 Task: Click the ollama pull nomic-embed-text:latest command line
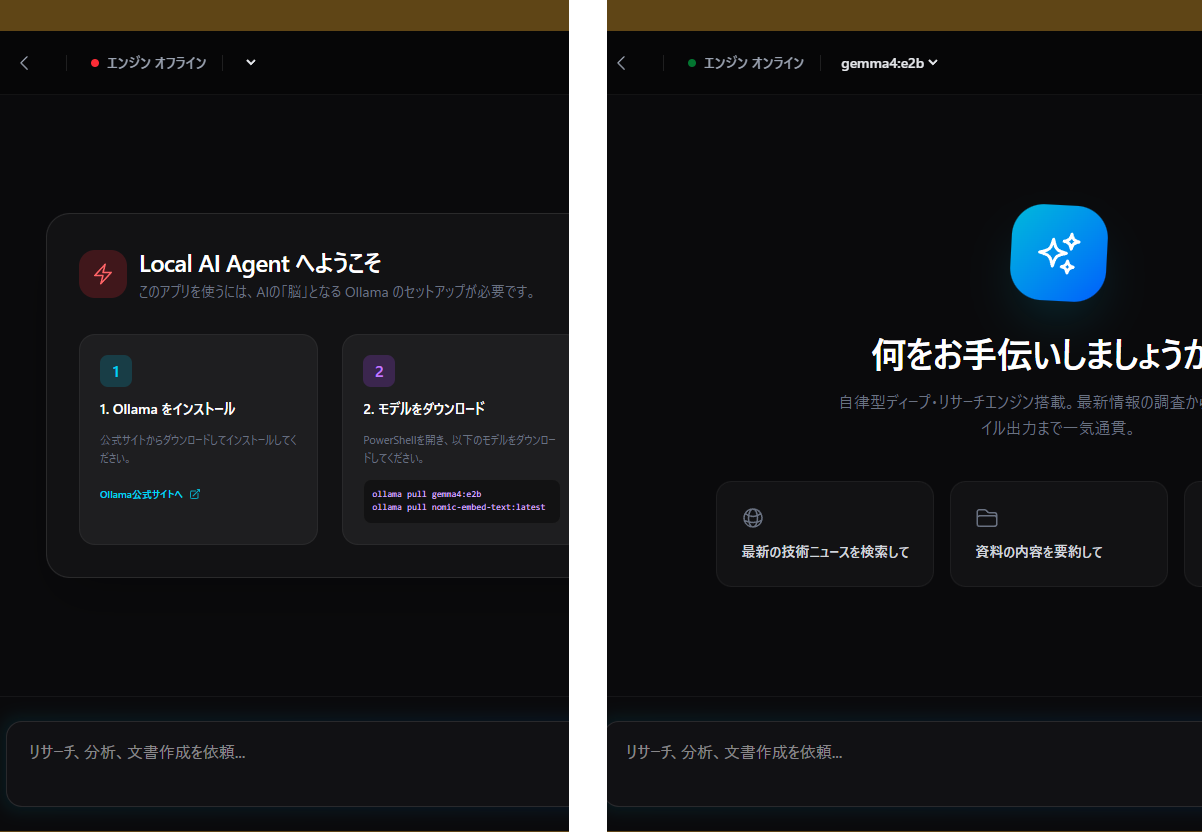[x=459, y=507]
